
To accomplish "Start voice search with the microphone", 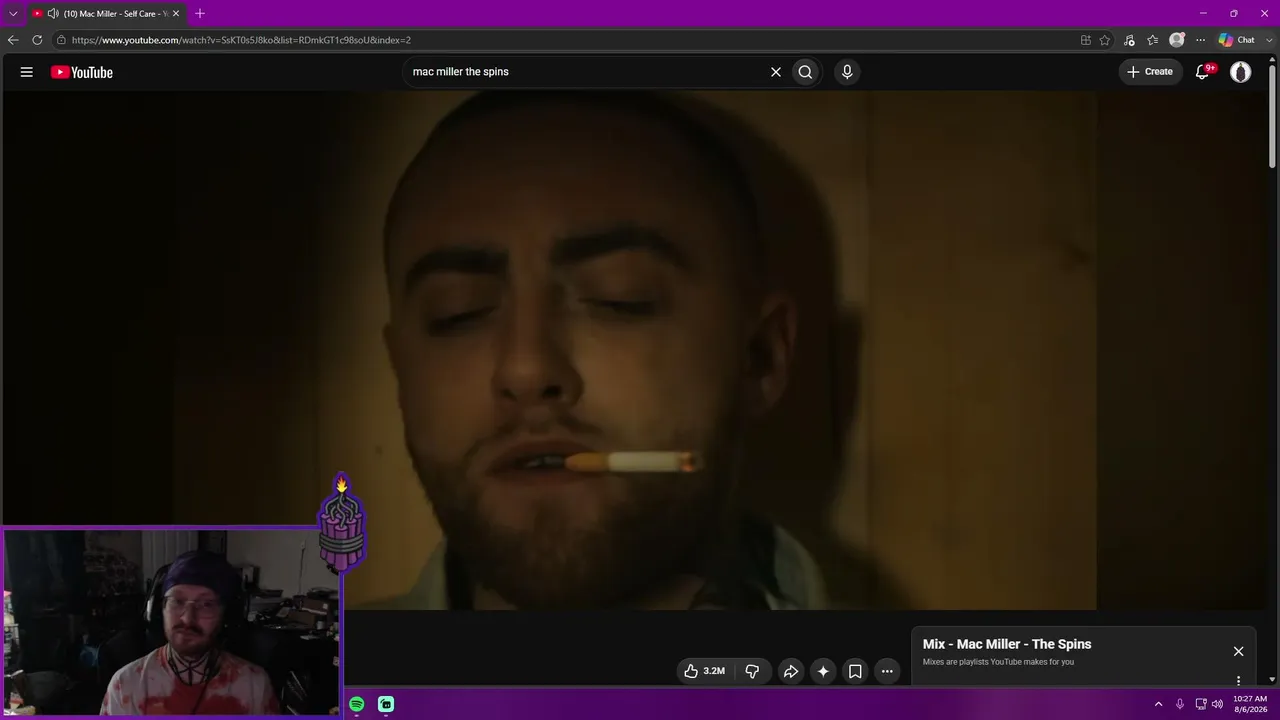I will pyautogui.click(x=847, y=72).
